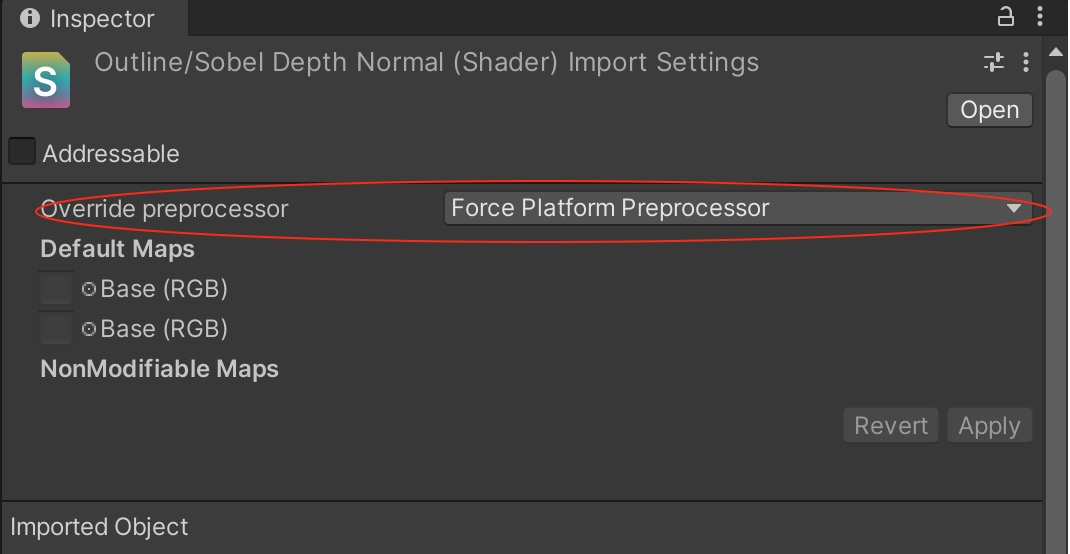This screenshot has height=554, width=1070.
Task: Click the shader asset icon in header
Action: tap(46, 80)
